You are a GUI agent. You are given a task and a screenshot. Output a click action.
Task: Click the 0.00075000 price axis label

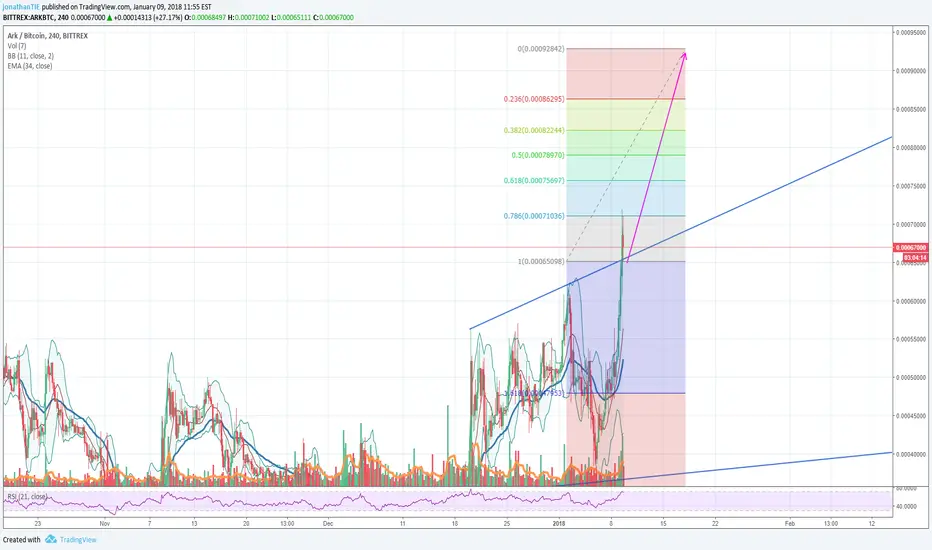pyautogui.click(x=911, y=186)
